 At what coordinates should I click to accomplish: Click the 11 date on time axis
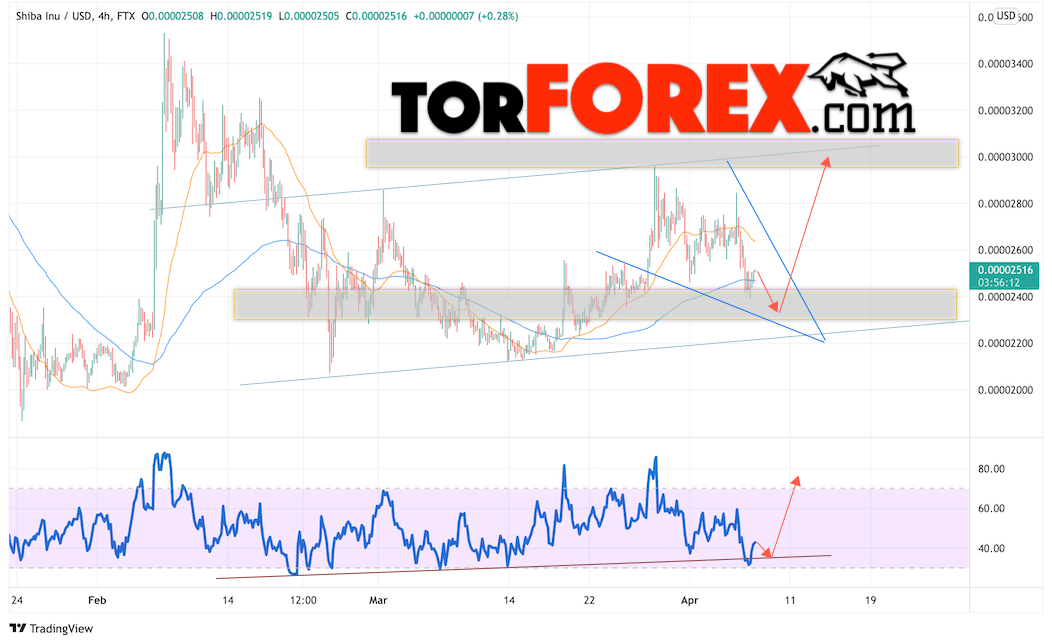(x=790, y=600)
